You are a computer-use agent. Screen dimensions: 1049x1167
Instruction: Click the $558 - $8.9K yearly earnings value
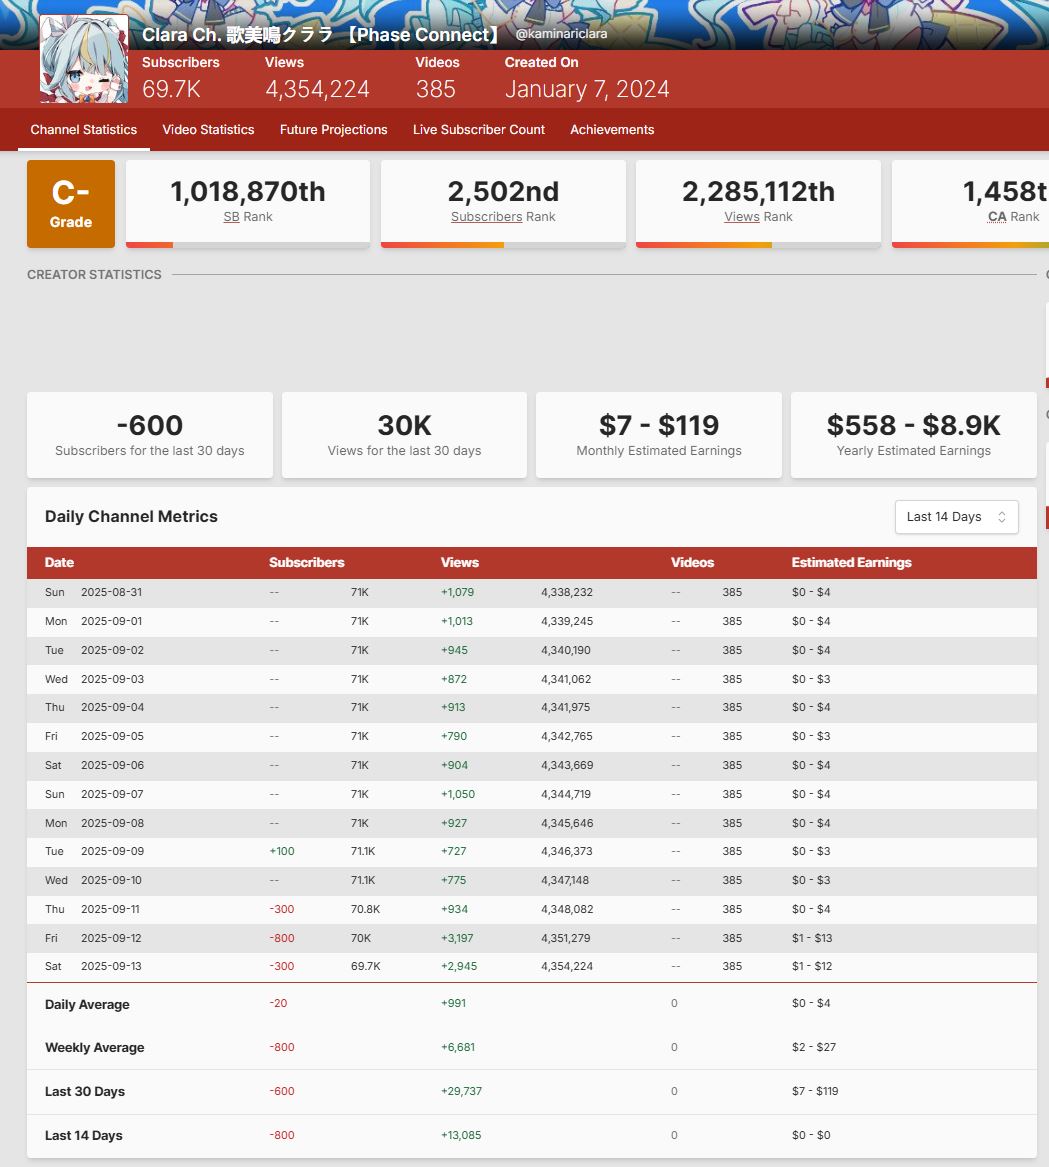pyautogui.click(x=914, y=425)
